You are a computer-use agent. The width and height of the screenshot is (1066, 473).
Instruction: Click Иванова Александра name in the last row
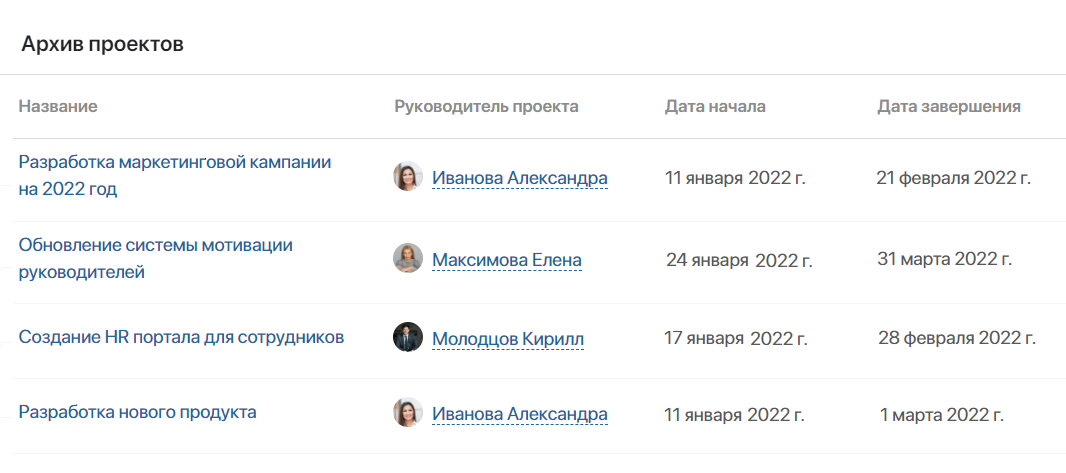point(520,414)
